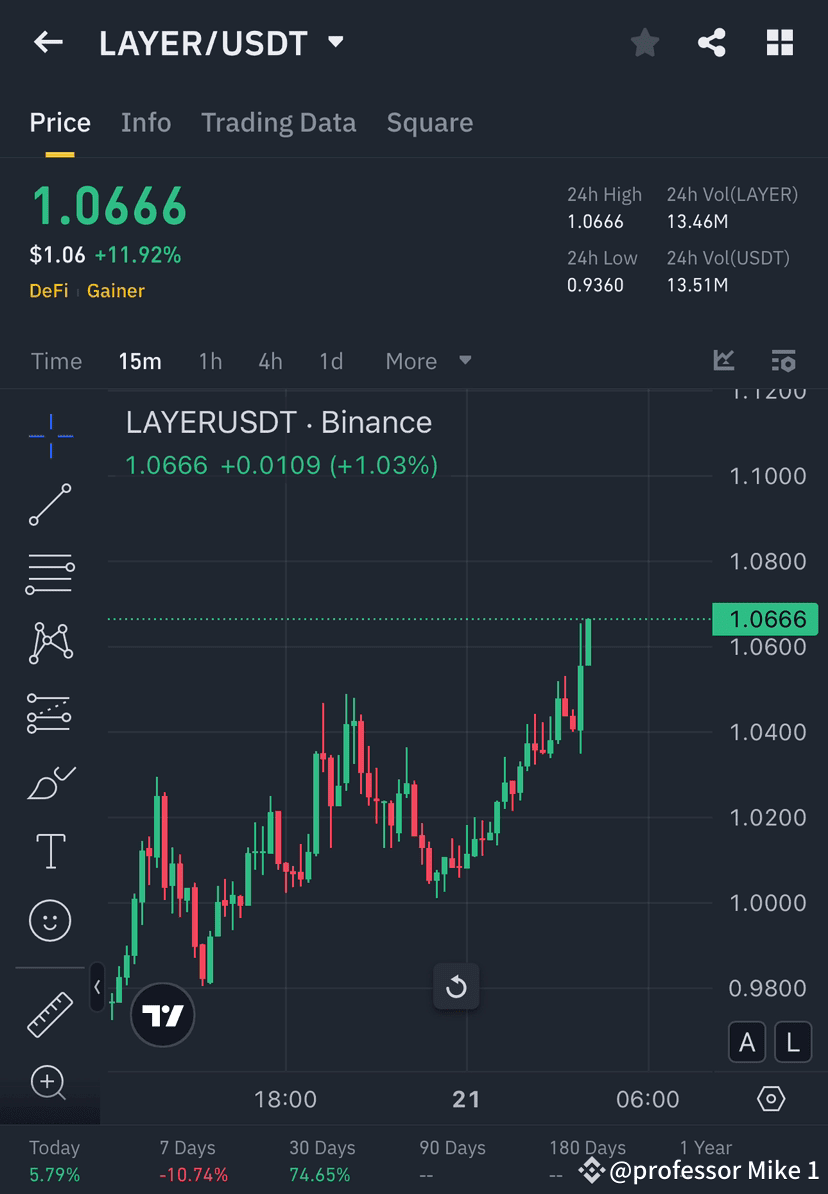The height and width of the screenshot is (1194, 828).
Task: Activate the zoom-in magnifier tool
Action: point(50,1084)
